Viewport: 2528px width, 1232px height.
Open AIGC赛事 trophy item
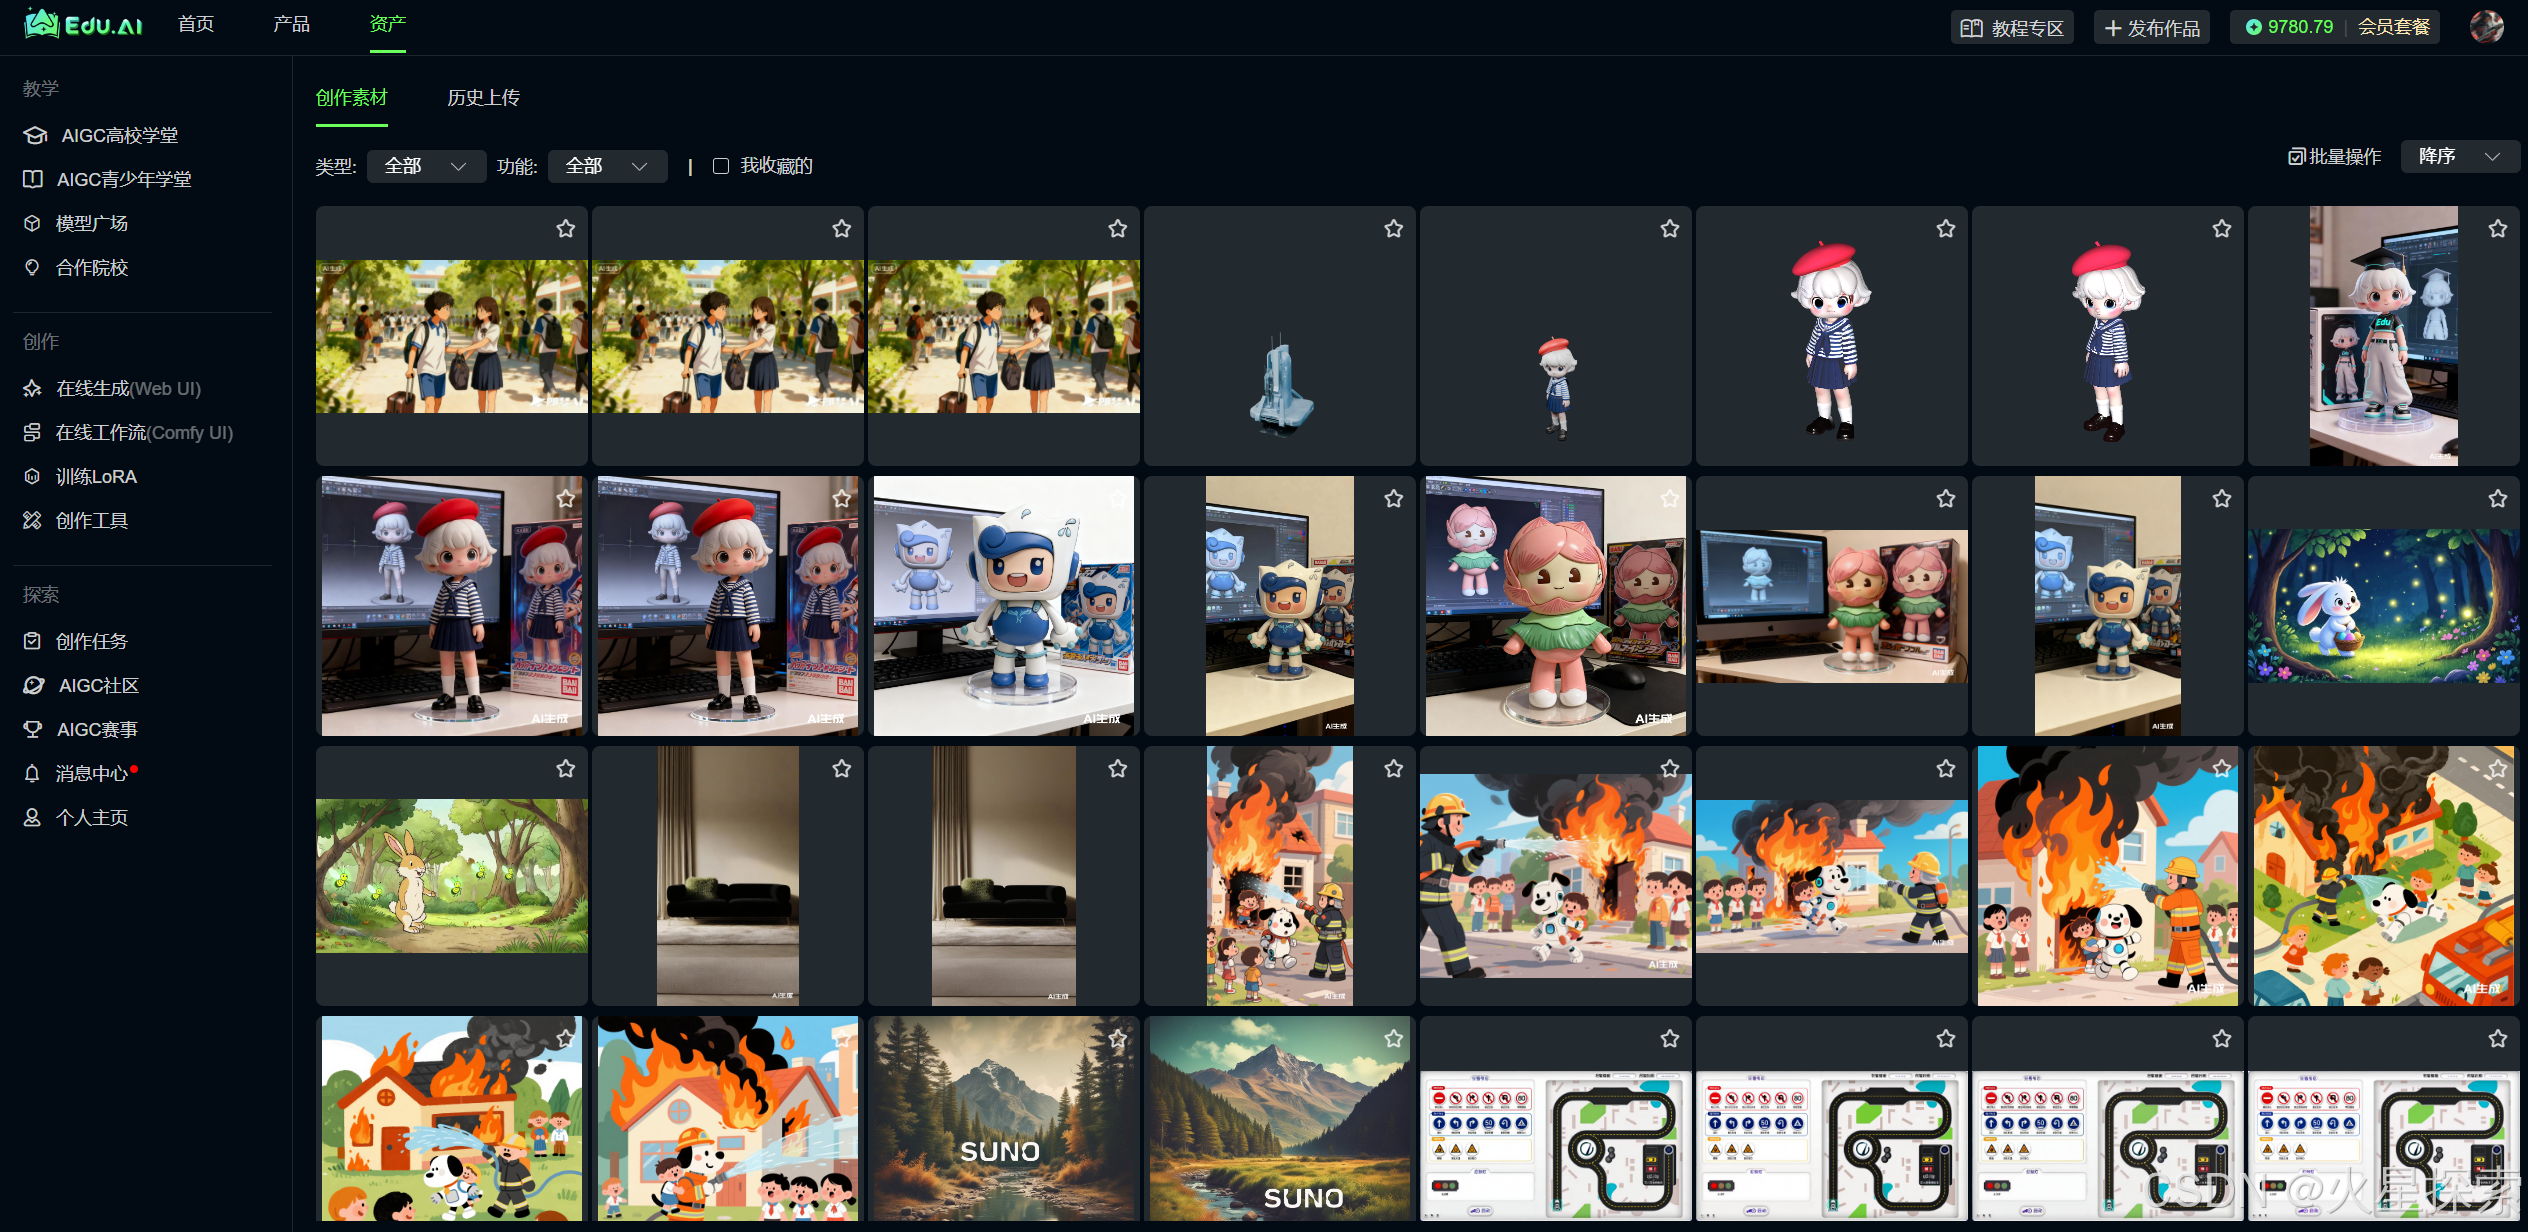click(x=96, y=730)
